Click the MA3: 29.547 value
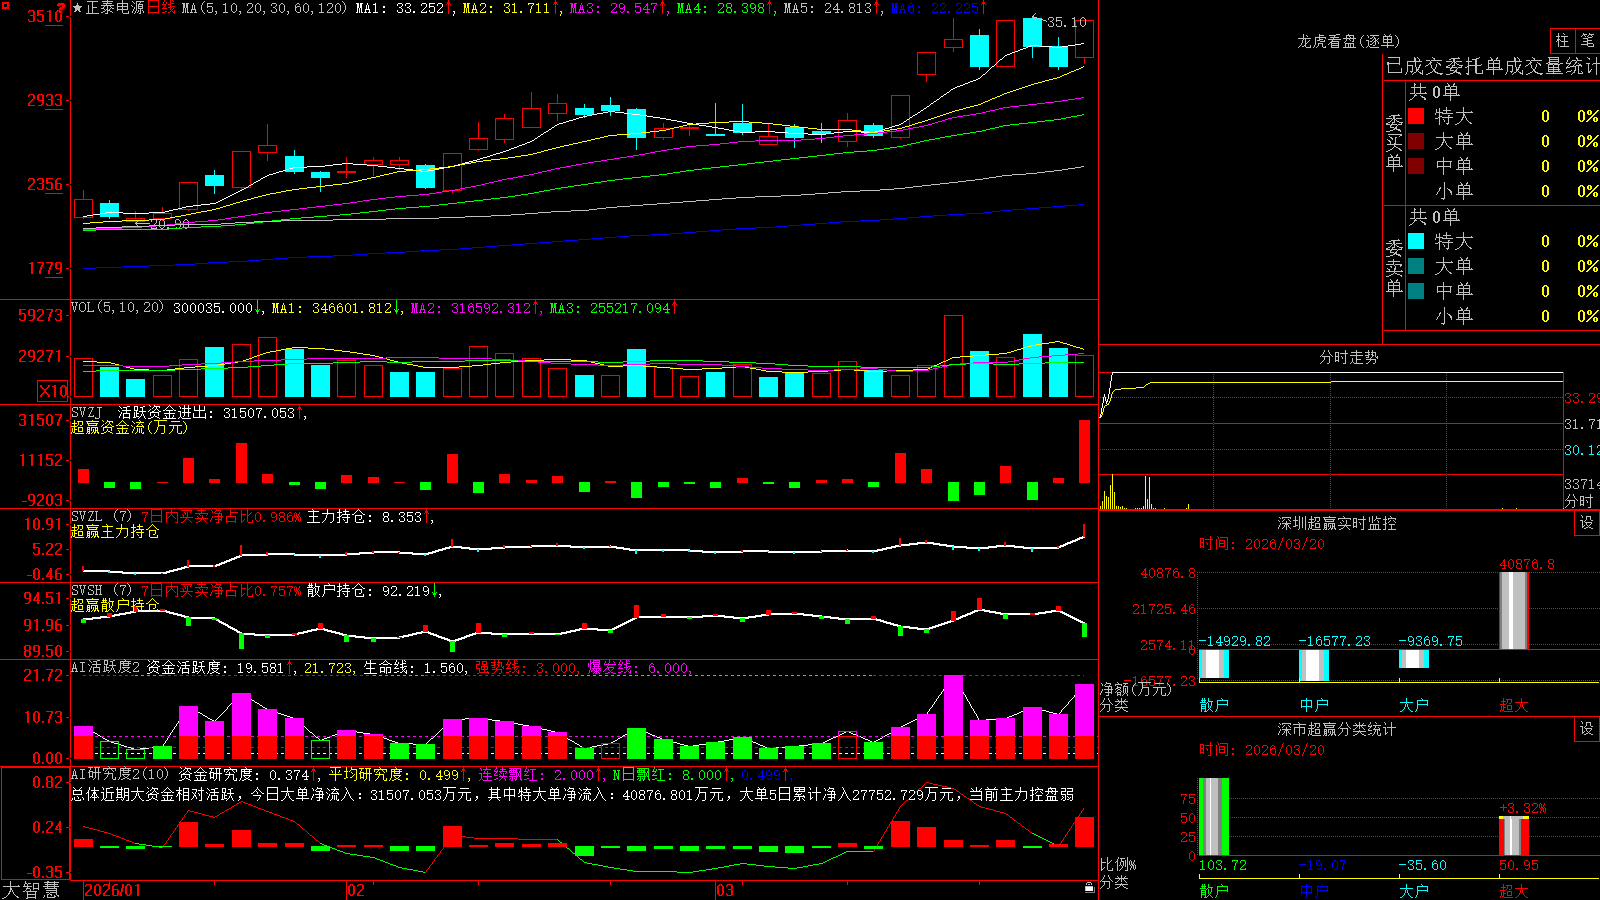This screenshot has width=1600, height=900. point(617,8)
